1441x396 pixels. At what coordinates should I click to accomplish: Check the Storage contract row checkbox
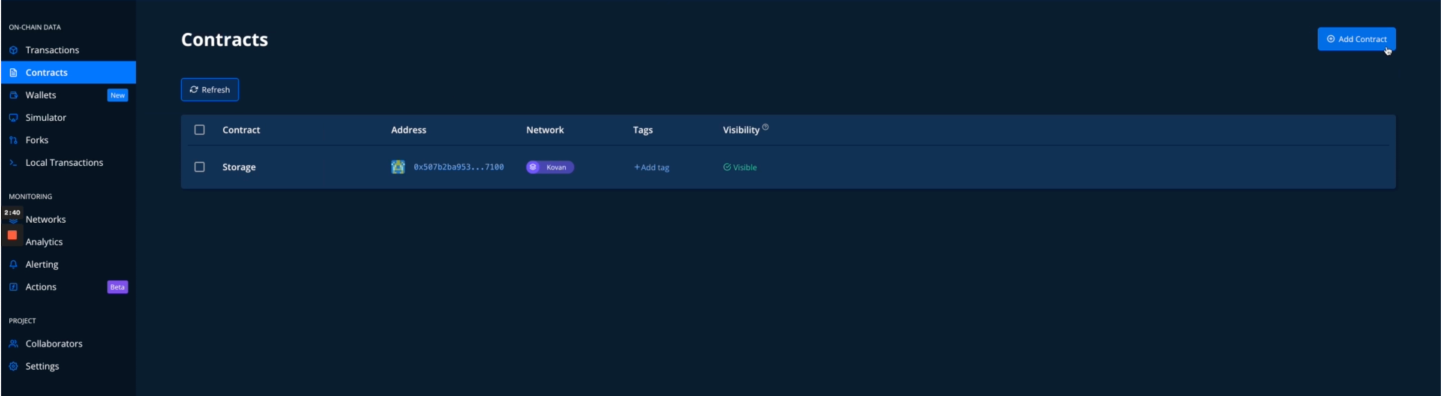click(199, 167)
